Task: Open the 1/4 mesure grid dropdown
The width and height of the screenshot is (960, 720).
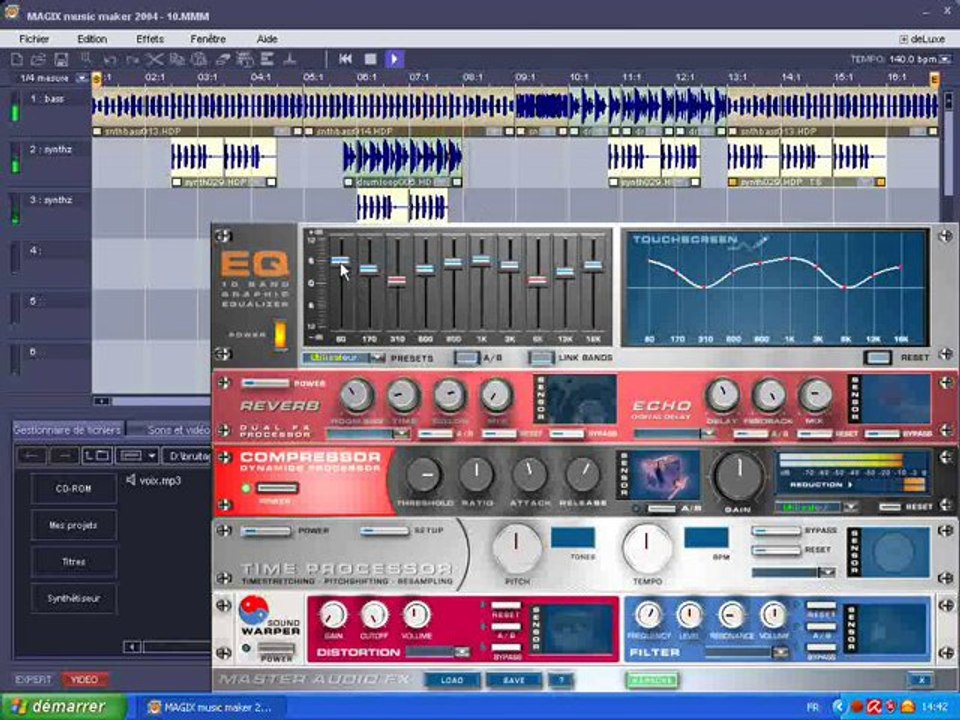Action: pyautogui.click(x=82, y=78)
